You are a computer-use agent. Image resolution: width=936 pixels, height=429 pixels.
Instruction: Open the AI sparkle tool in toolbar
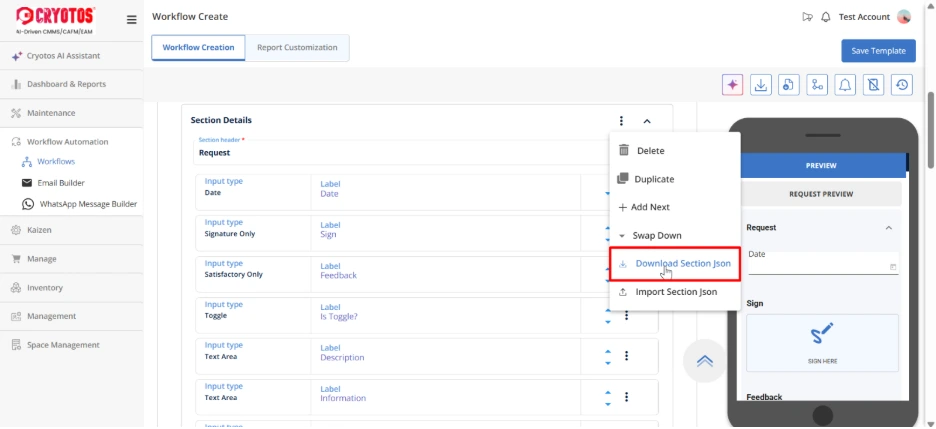(x=732, y=85)
